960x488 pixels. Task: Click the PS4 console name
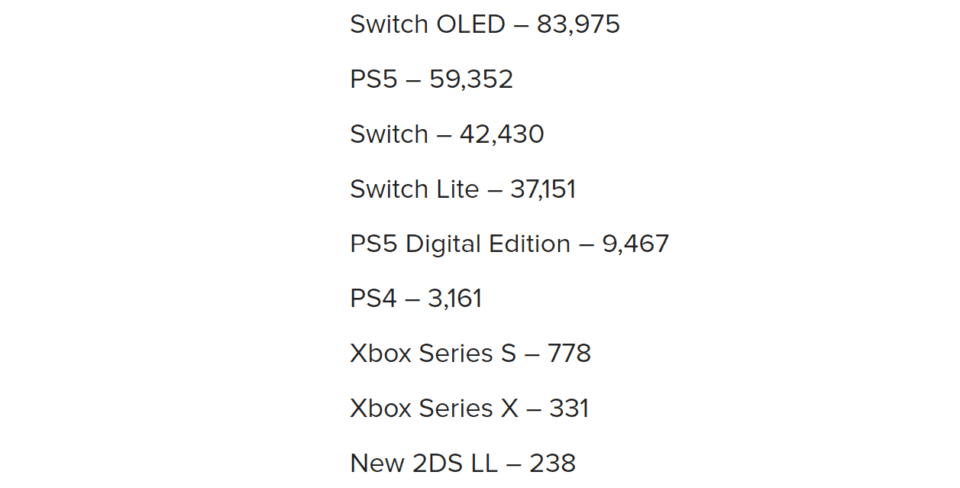(373, 299)
